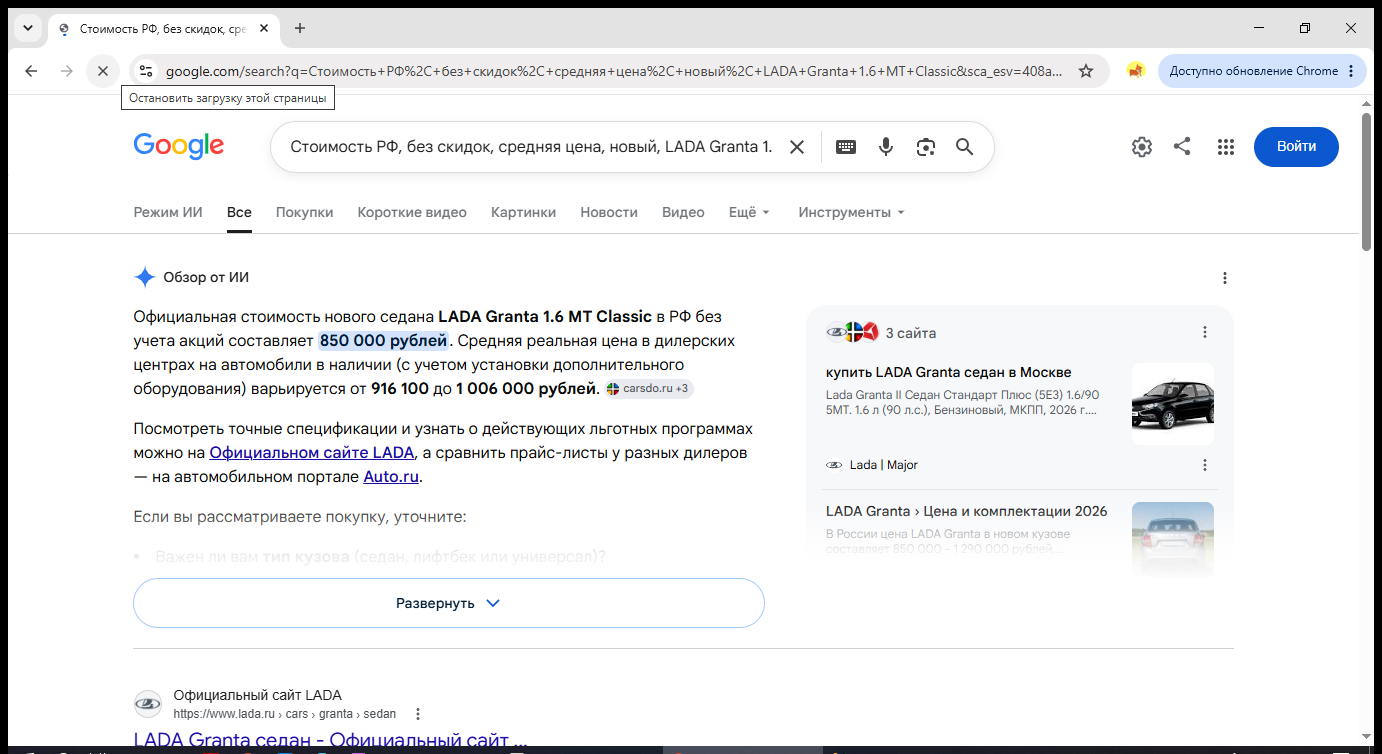Select the Все results tab
Viewport: 1382px width, 754px height.
(239, 212)
